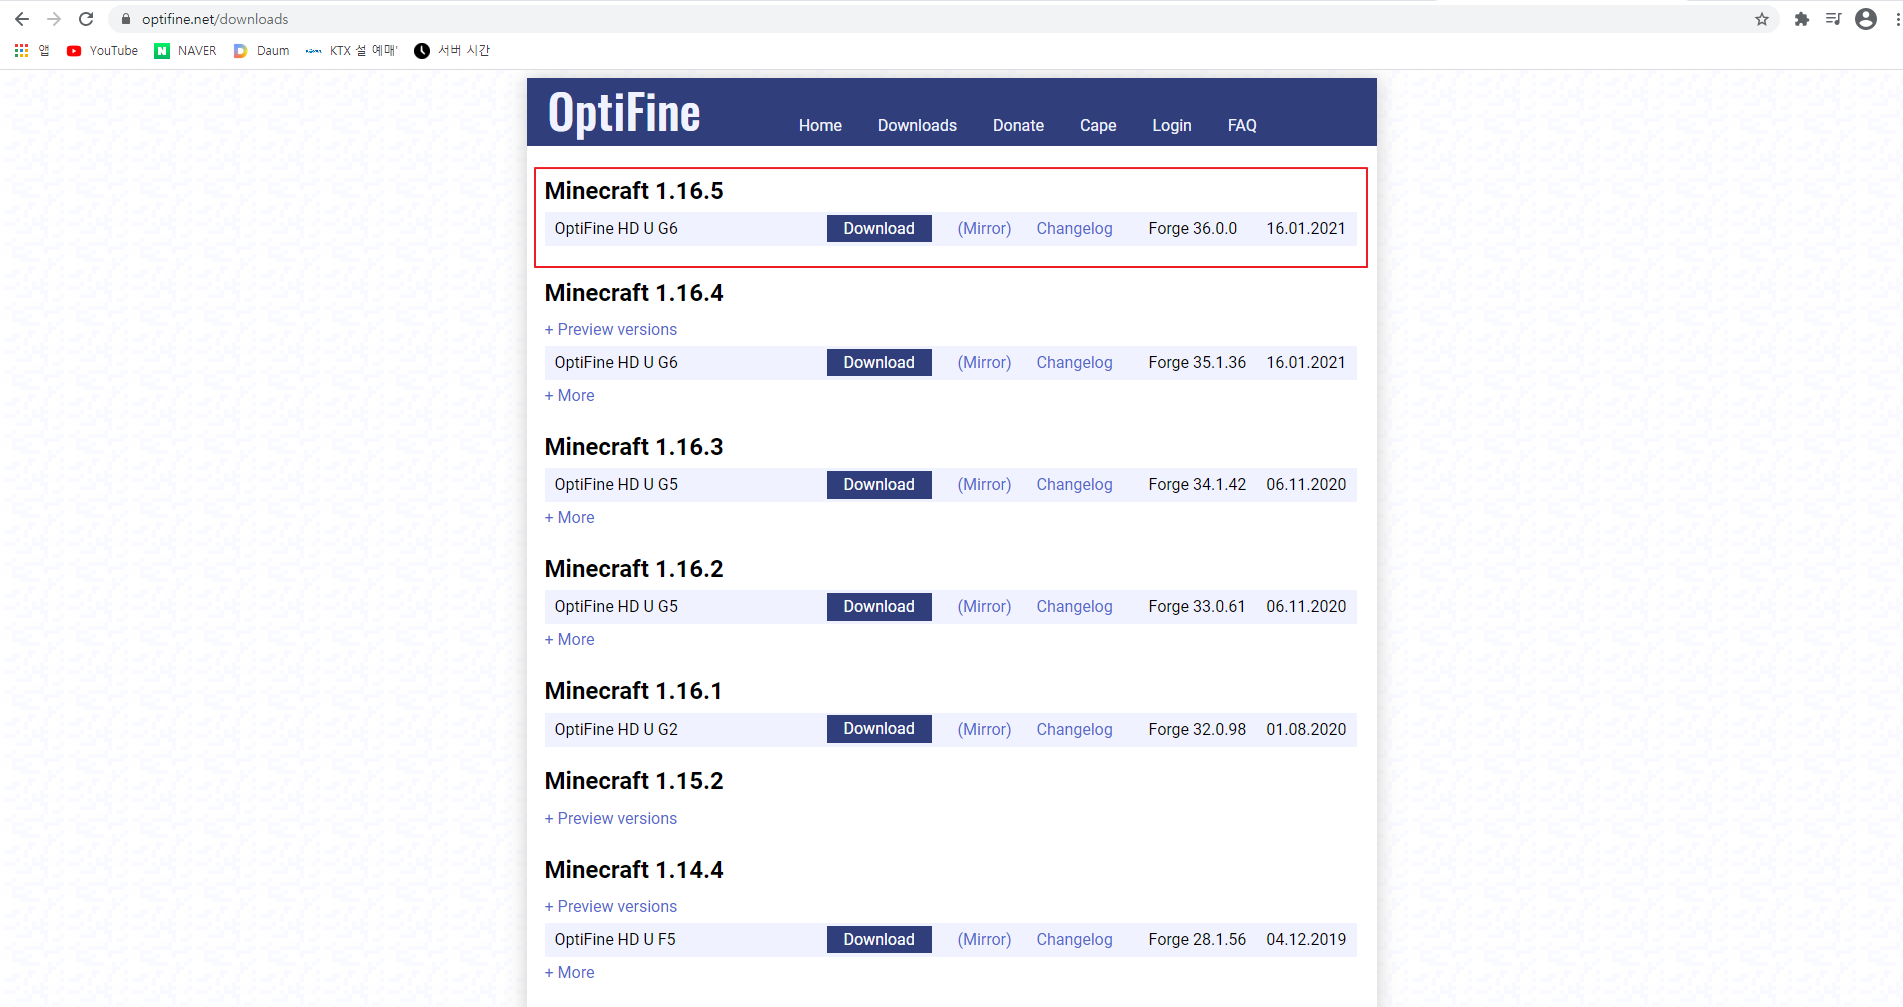
Task: Click the date 04.12.2019
Action: [1306, 939]
